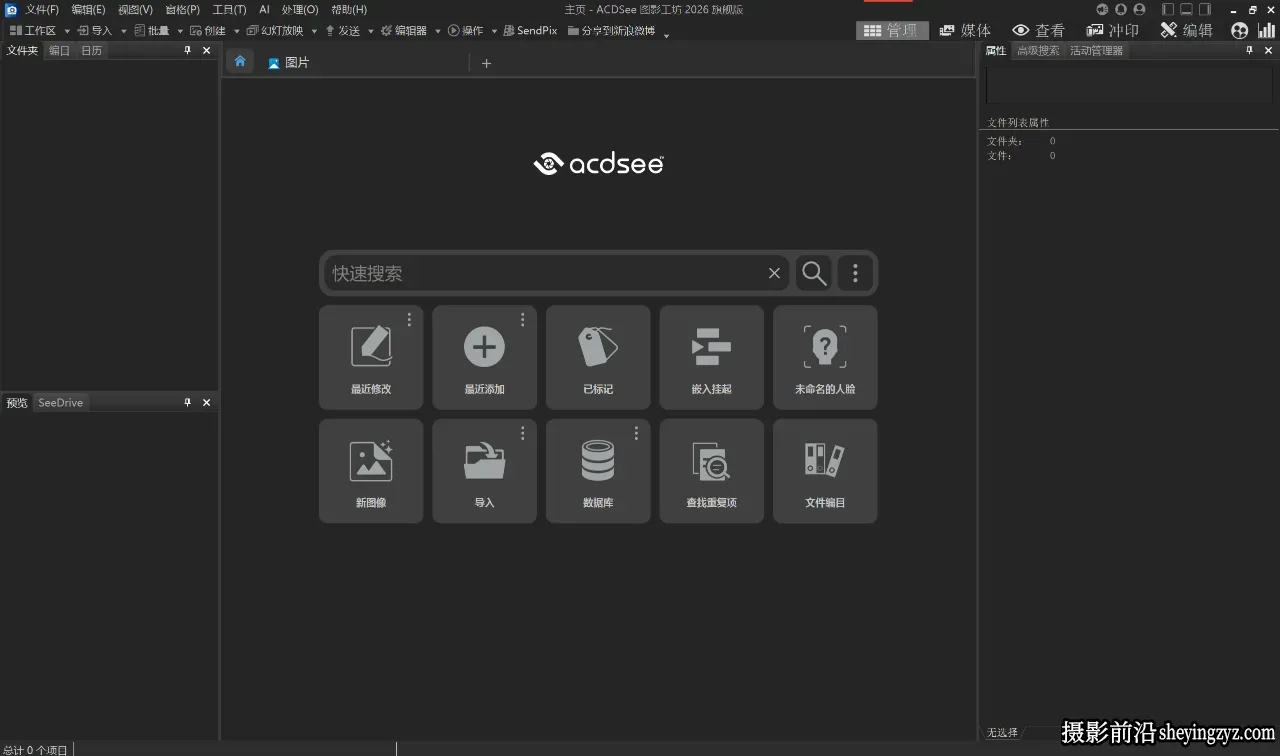The width and height of the screenshot is (1280, 756).
Task: Open the 文件(F) menu
Action: click(x=42, y=9)
